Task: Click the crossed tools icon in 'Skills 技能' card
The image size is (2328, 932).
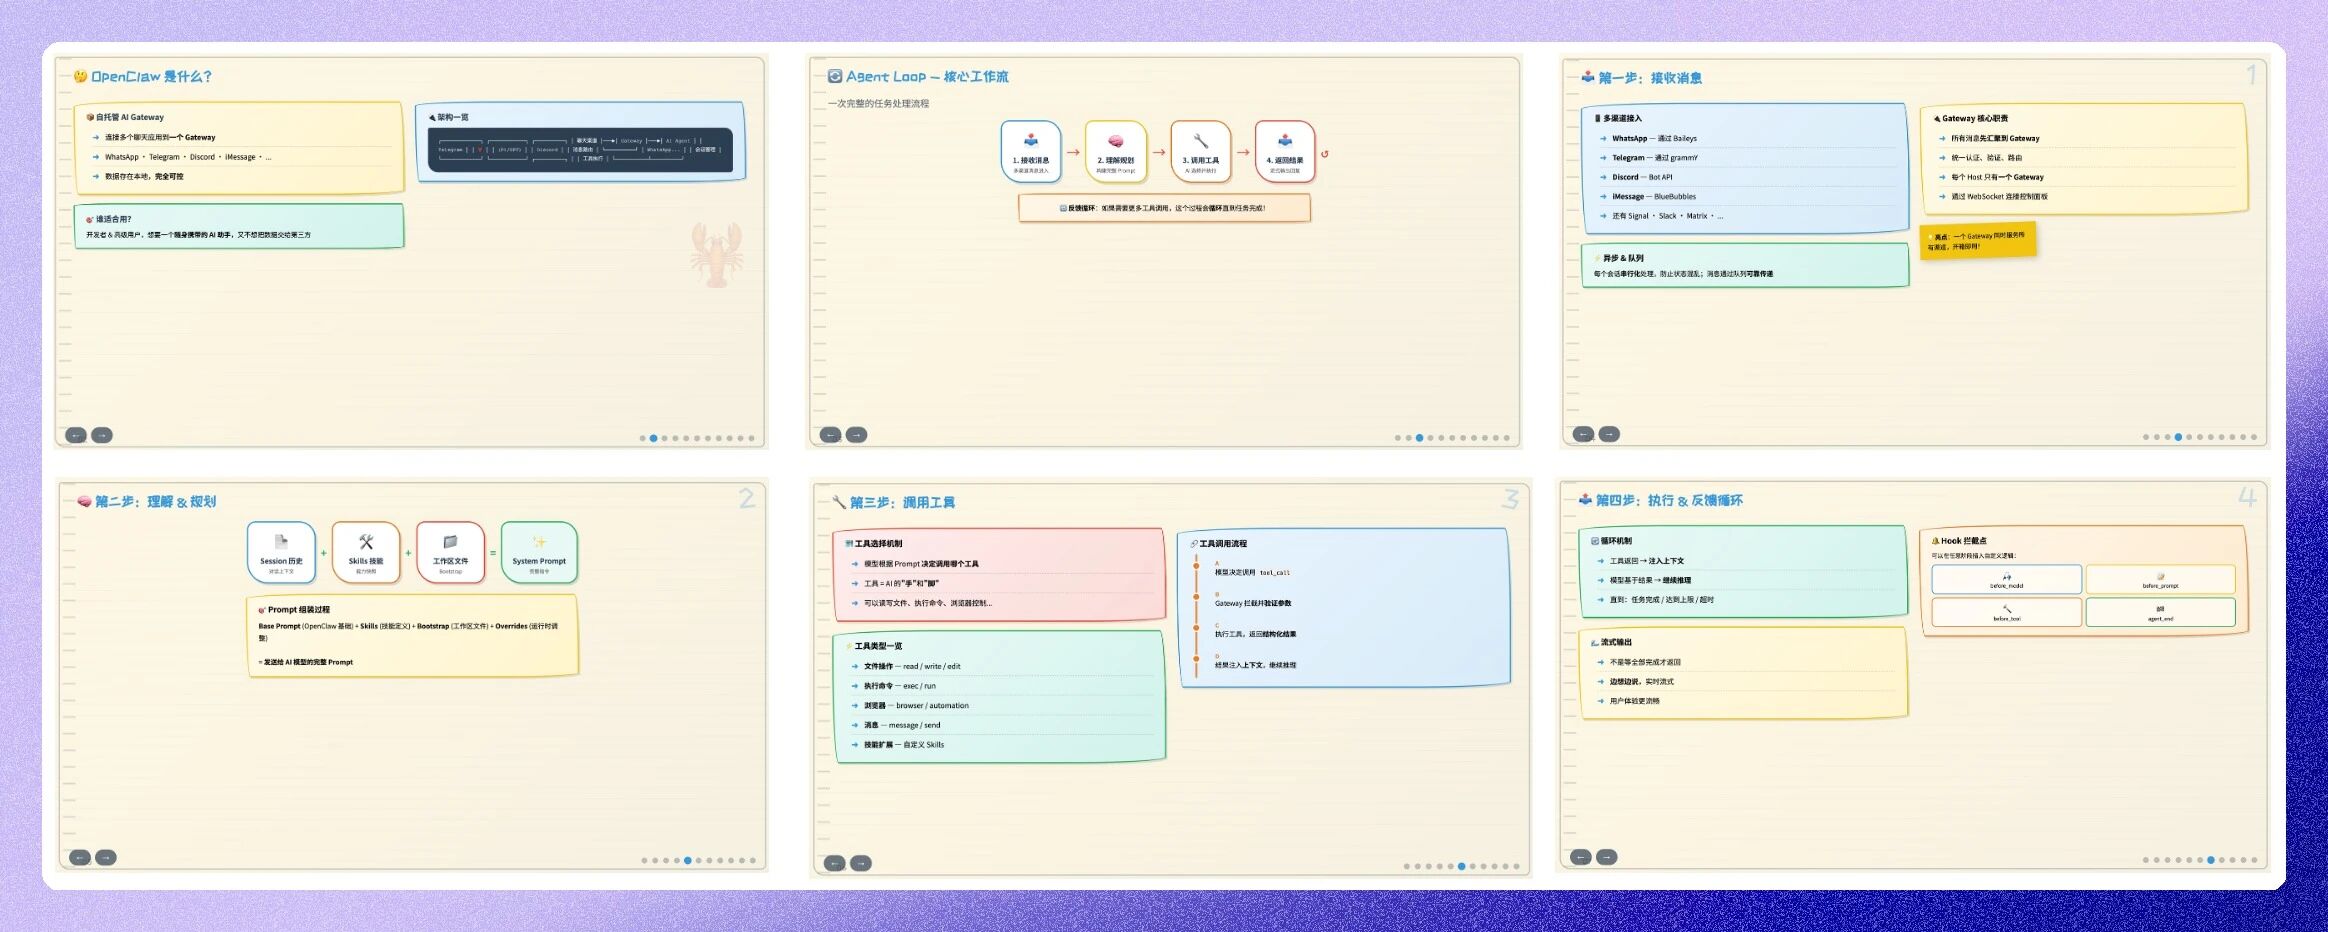Action: click(366, 542)
